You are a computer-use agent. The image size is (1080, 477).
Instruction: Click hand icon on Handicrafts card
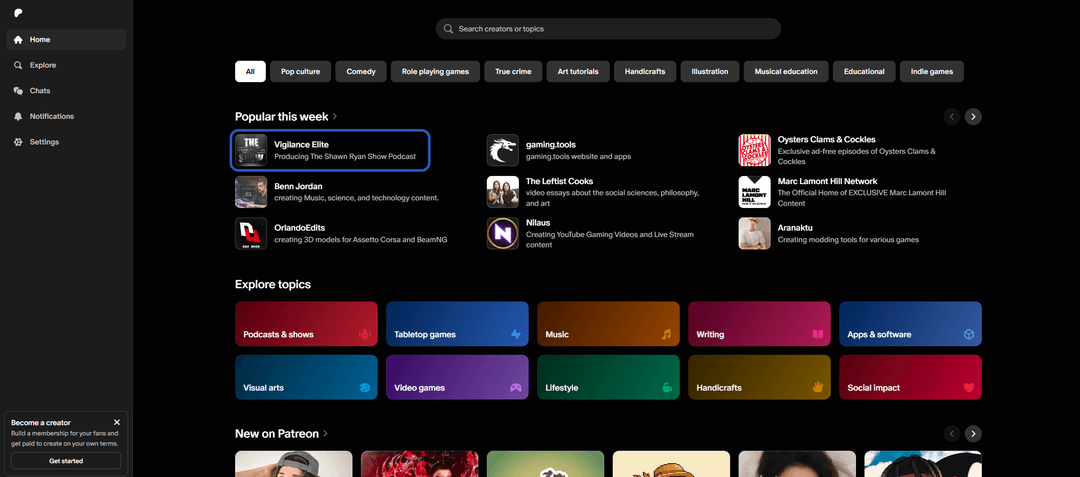point(818,388)
